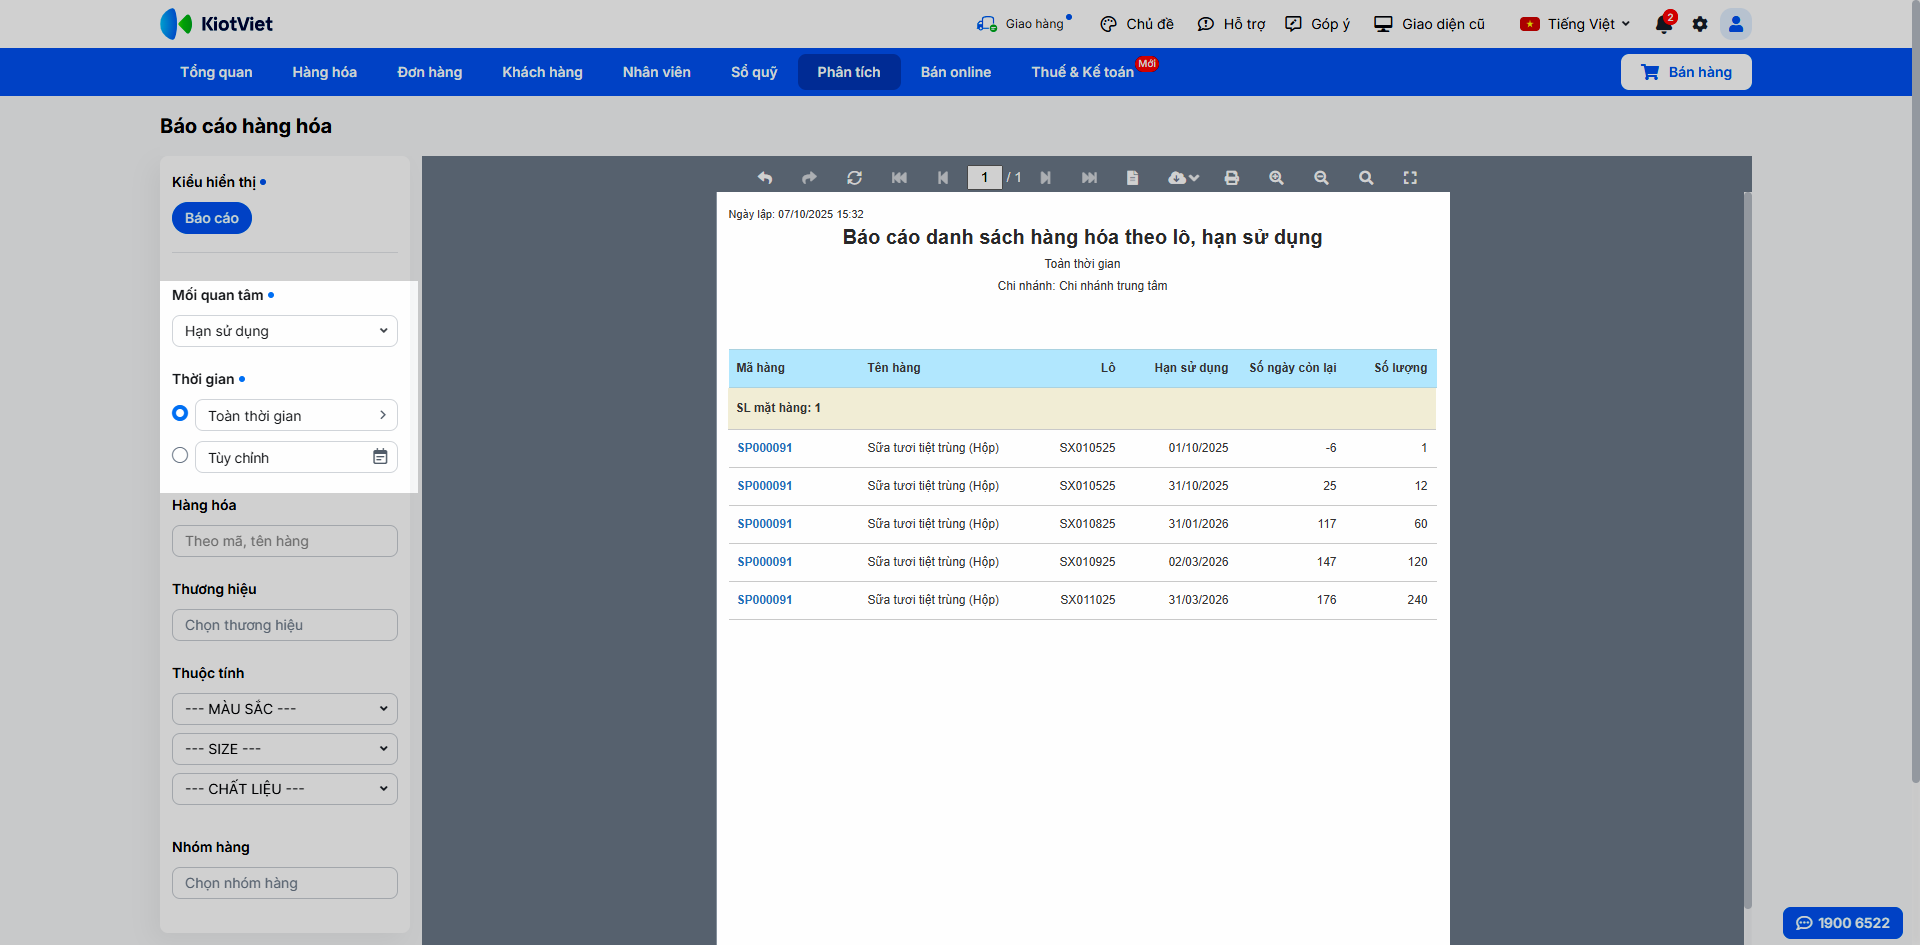Go to the Hàng hóa menu
The height and width of the screenshot is (945, 1920).
pos(324,72)
